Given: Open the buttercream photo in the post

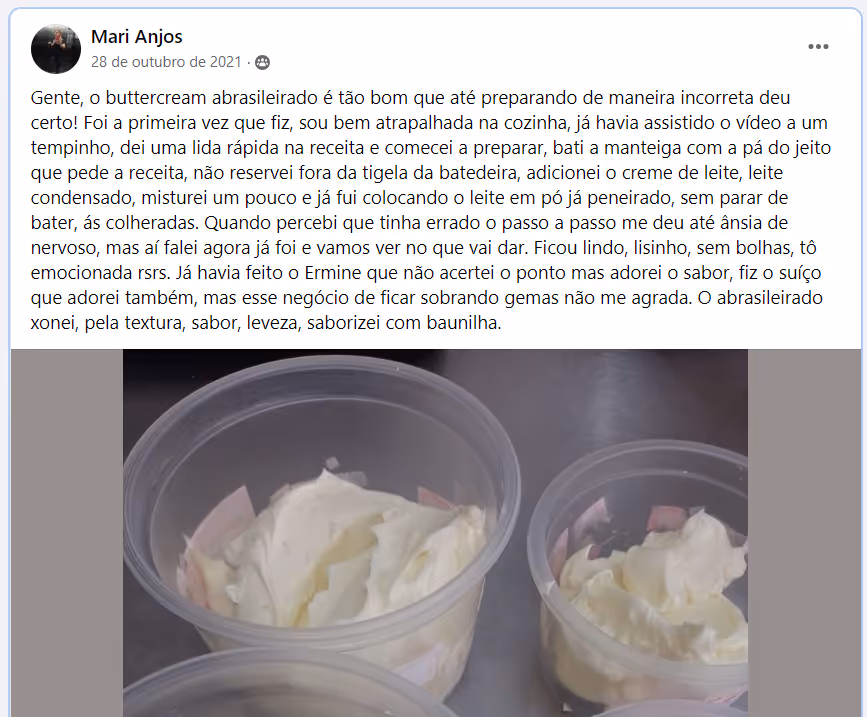Looking at the screenshot, I should click(x=435, y=533).
